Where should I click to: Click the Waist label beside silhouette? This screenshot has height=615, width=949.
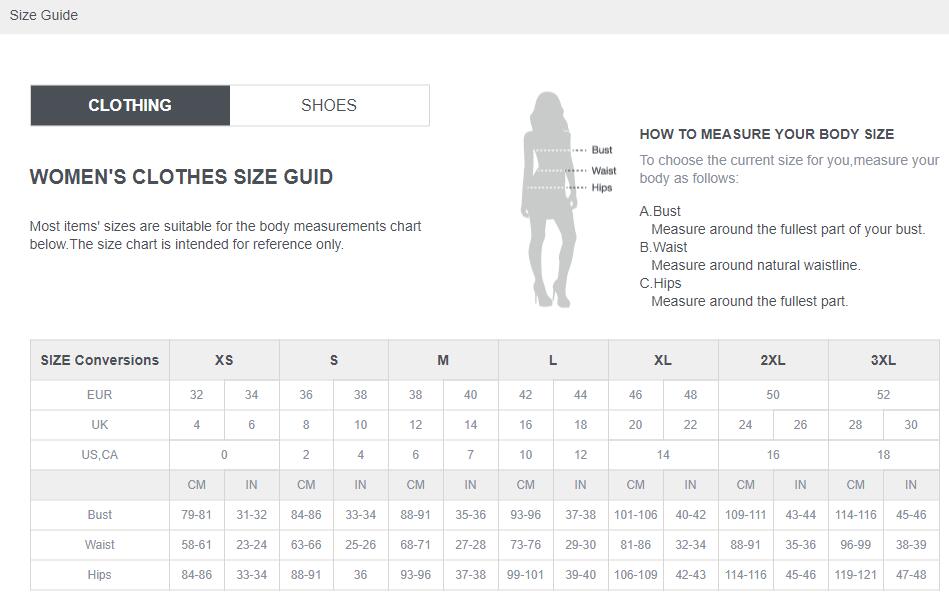point(603,171)
